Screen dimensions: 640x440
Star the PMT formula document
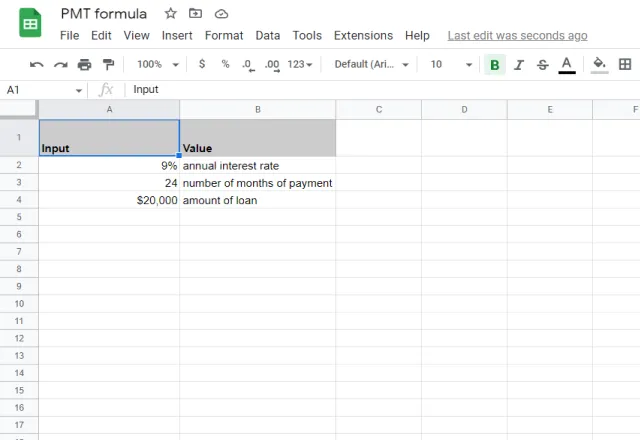pyautogui.click(x=170, y=13)
